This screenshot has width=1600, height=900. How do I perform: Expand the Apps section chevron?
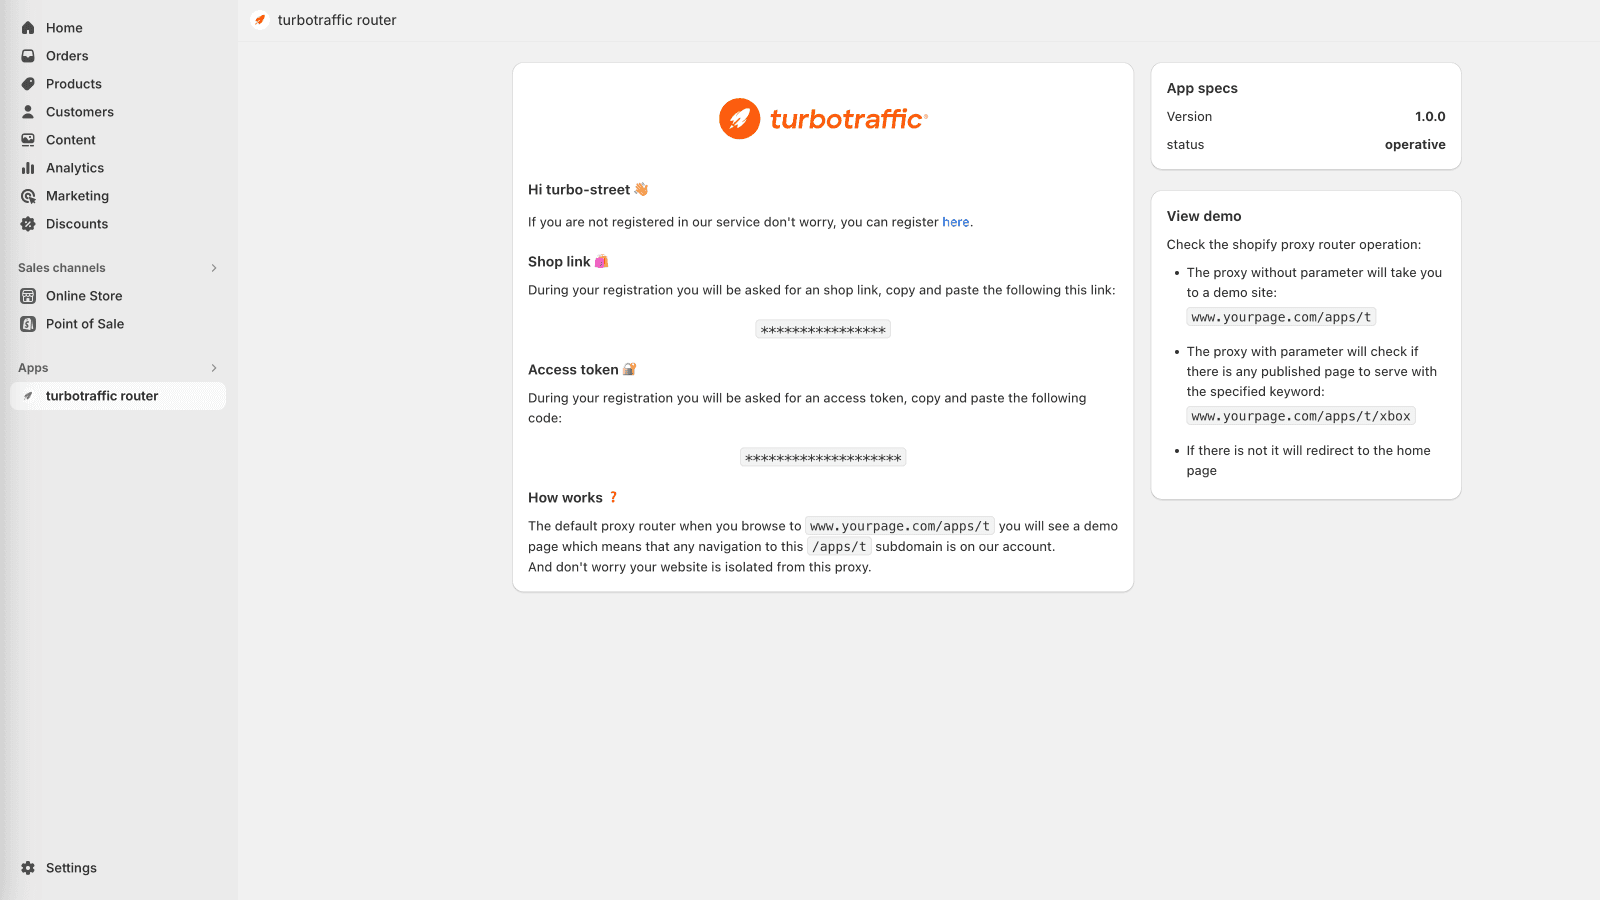click(214, 368)
